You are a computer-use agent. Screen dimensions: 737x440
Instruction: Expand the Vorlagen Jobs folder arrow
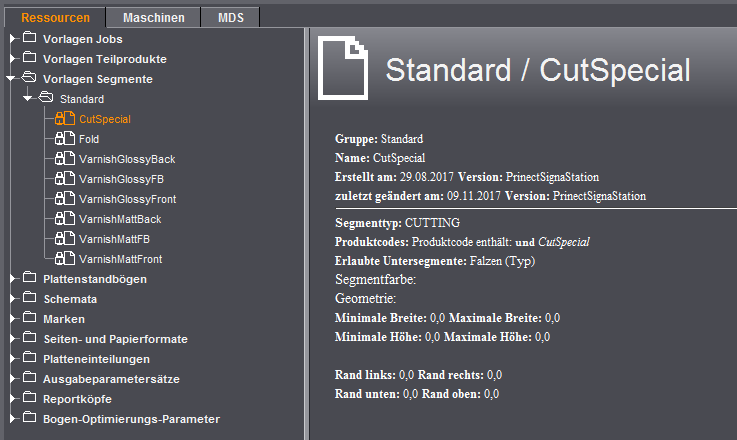coord(13,38)
